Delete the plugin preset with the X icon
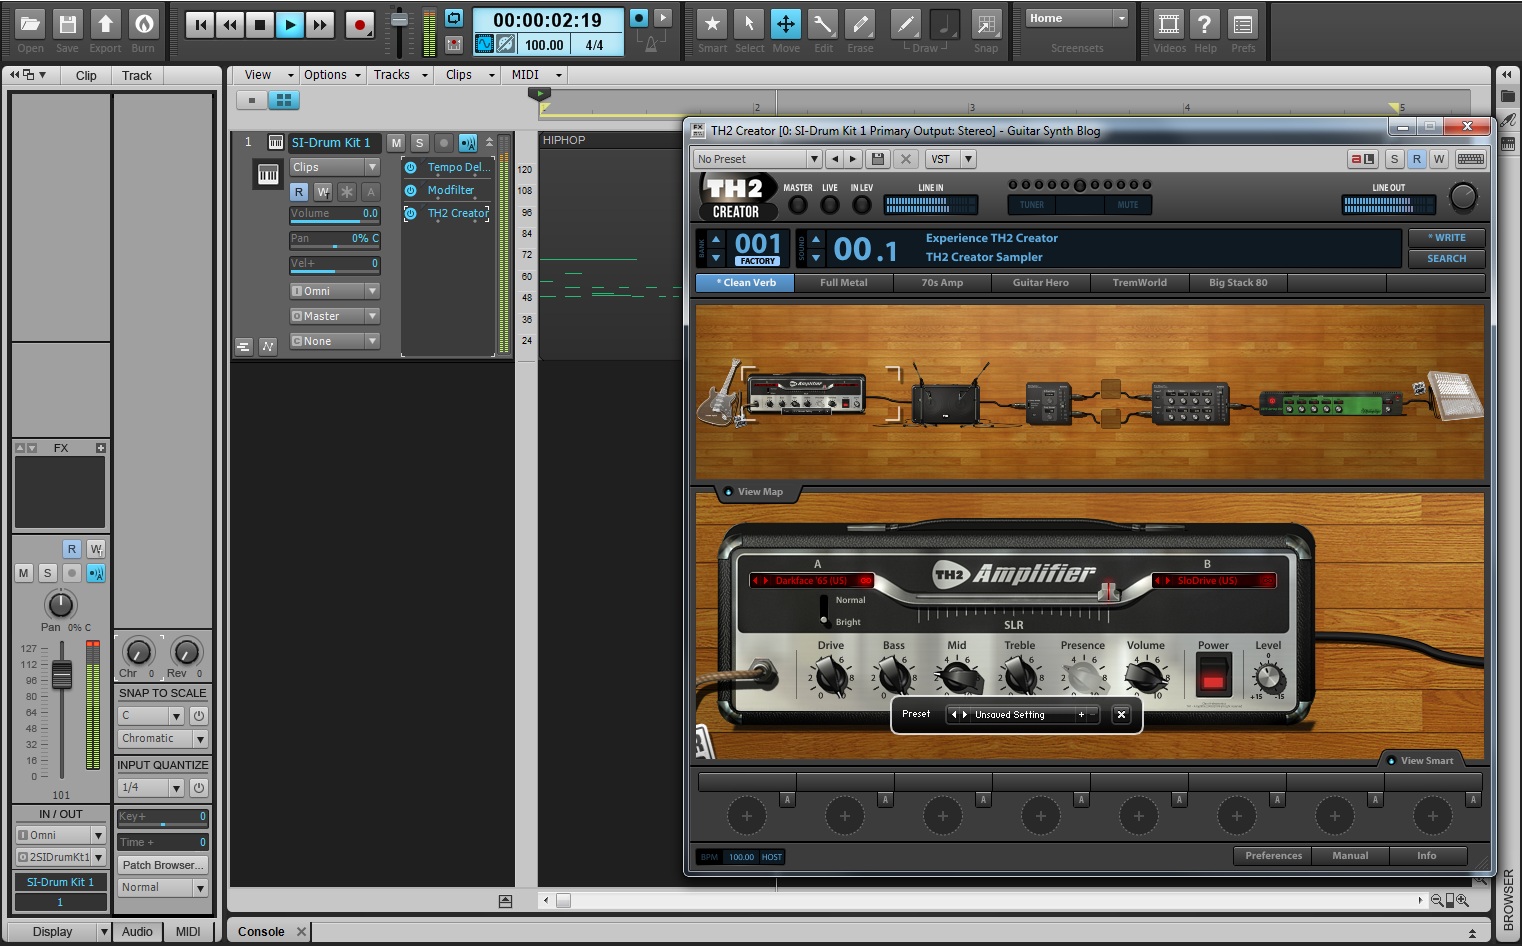The height and width of the screenshot is (946, 1522). pos(905,159)
